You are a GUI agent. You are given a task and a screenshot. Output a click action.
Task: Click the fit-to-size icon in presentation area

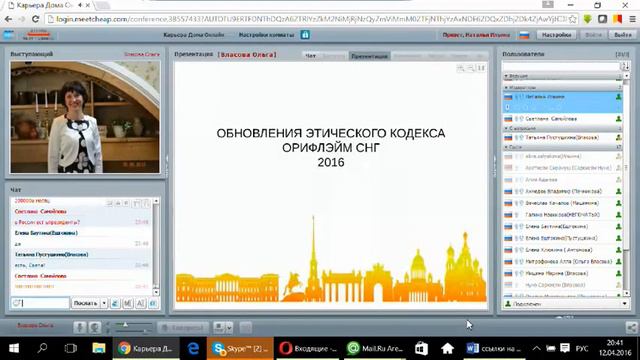pos(481,68)
